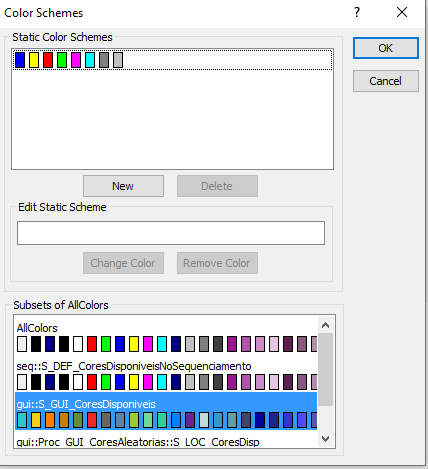
Task: Click the dark gray swatch in the static scheme
Action: click(104, 60)
